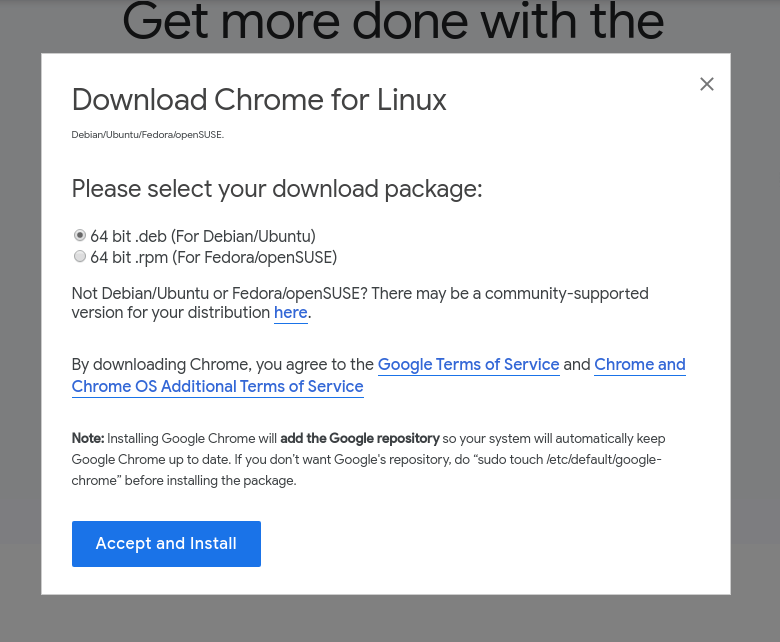The image size is (780, 642).
Task: Close the Download Chrome dialog
Action: [x=707, y=84]
